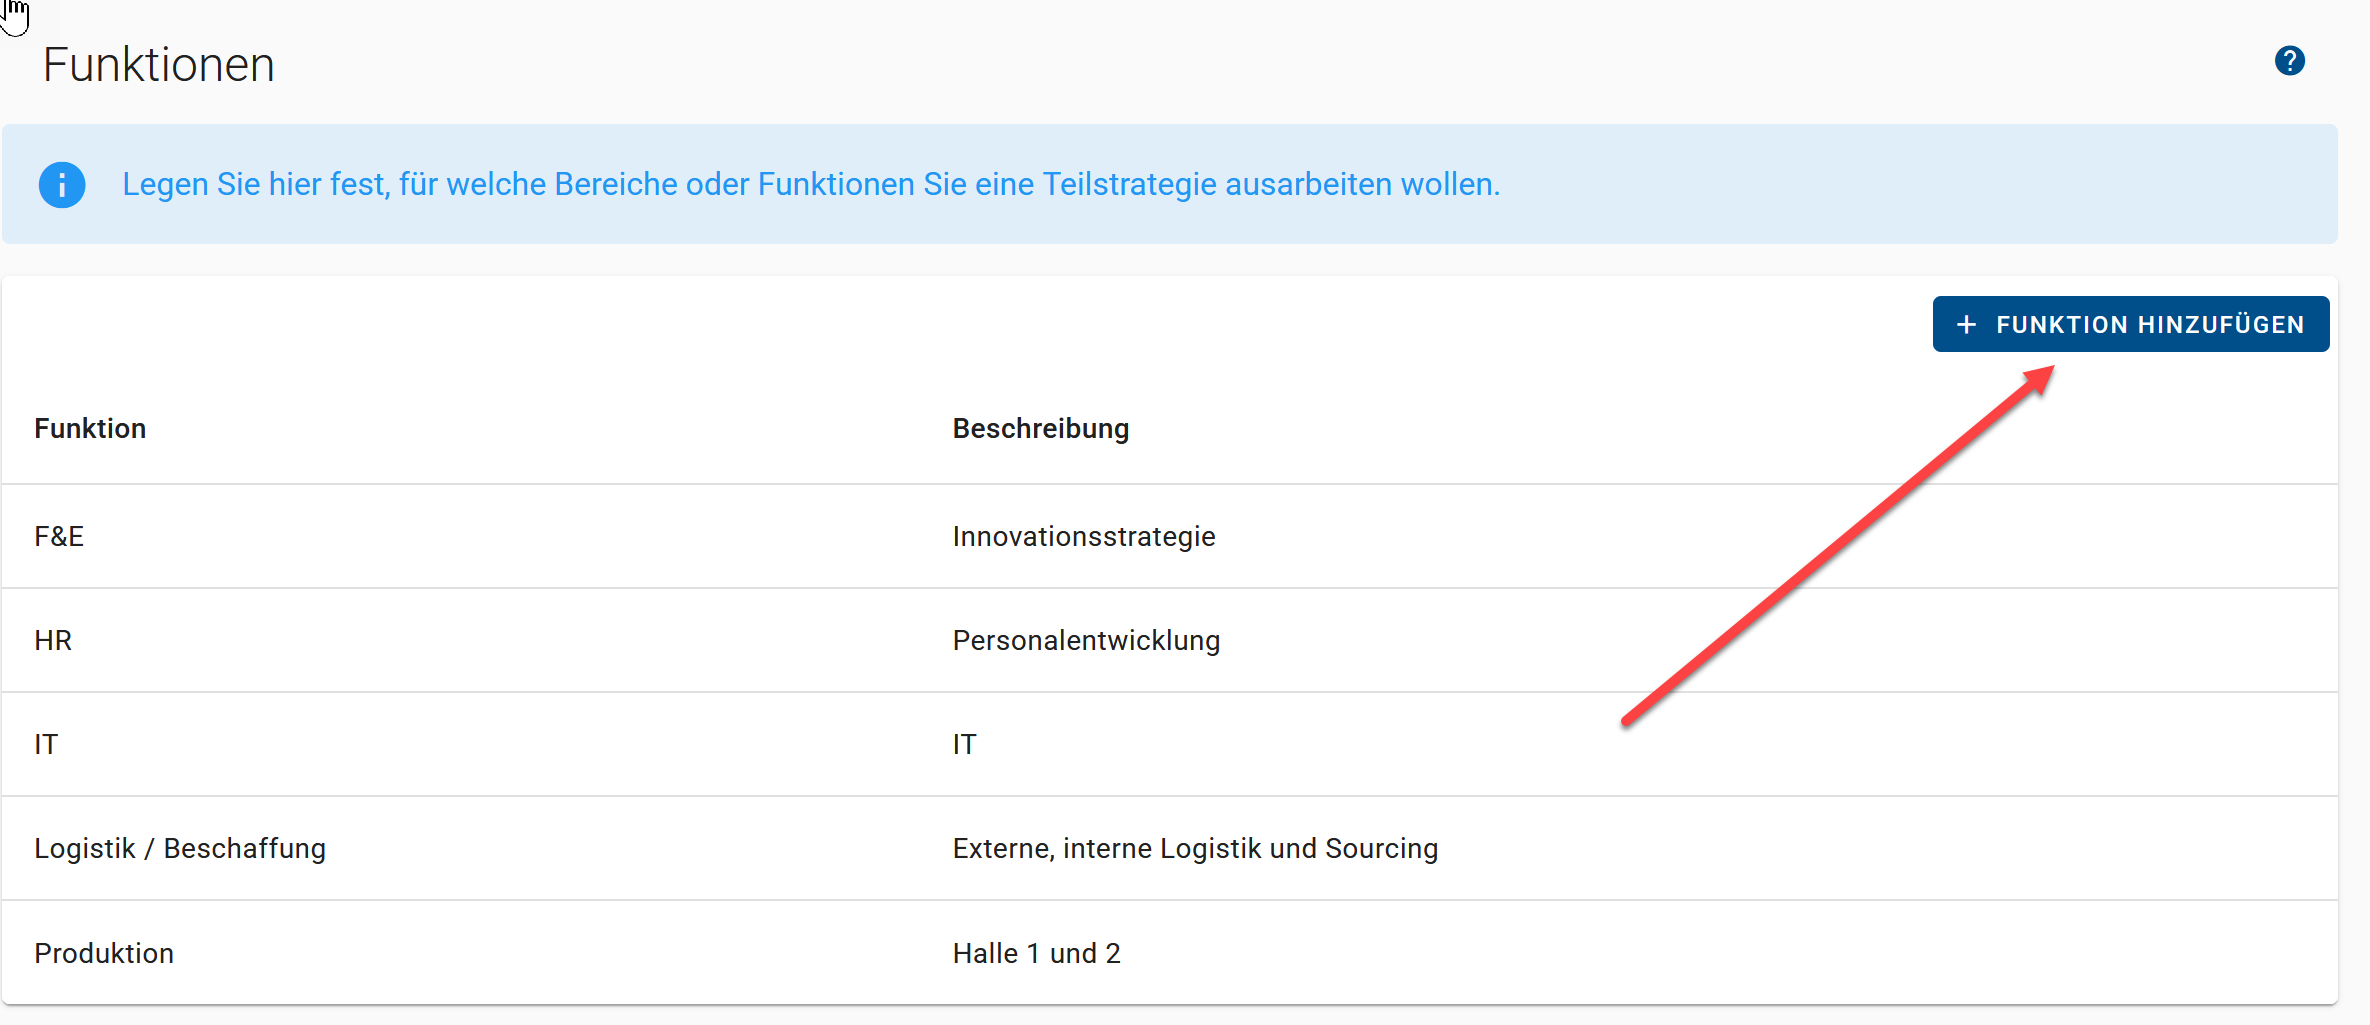2370x1025 pixels.
Task: Click the blue info icon in banner
Action: (62, 185)
